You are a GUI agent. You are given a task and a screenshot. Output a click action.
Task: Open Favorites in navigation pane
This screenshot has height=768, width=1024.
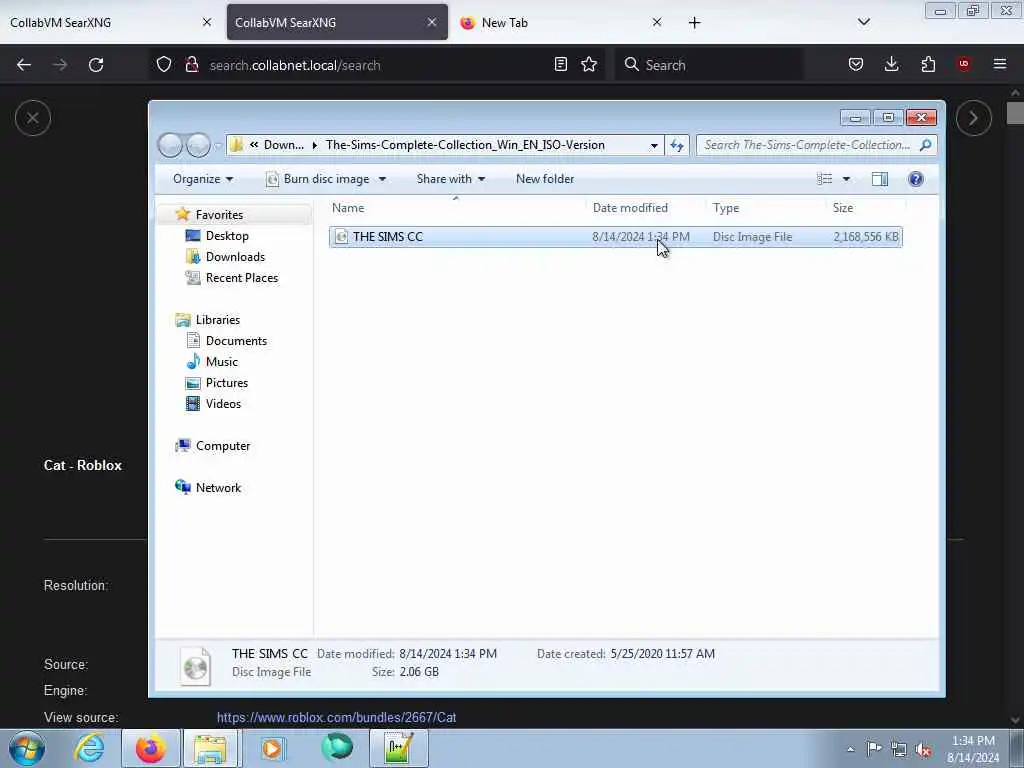click(x=219, y=215)
